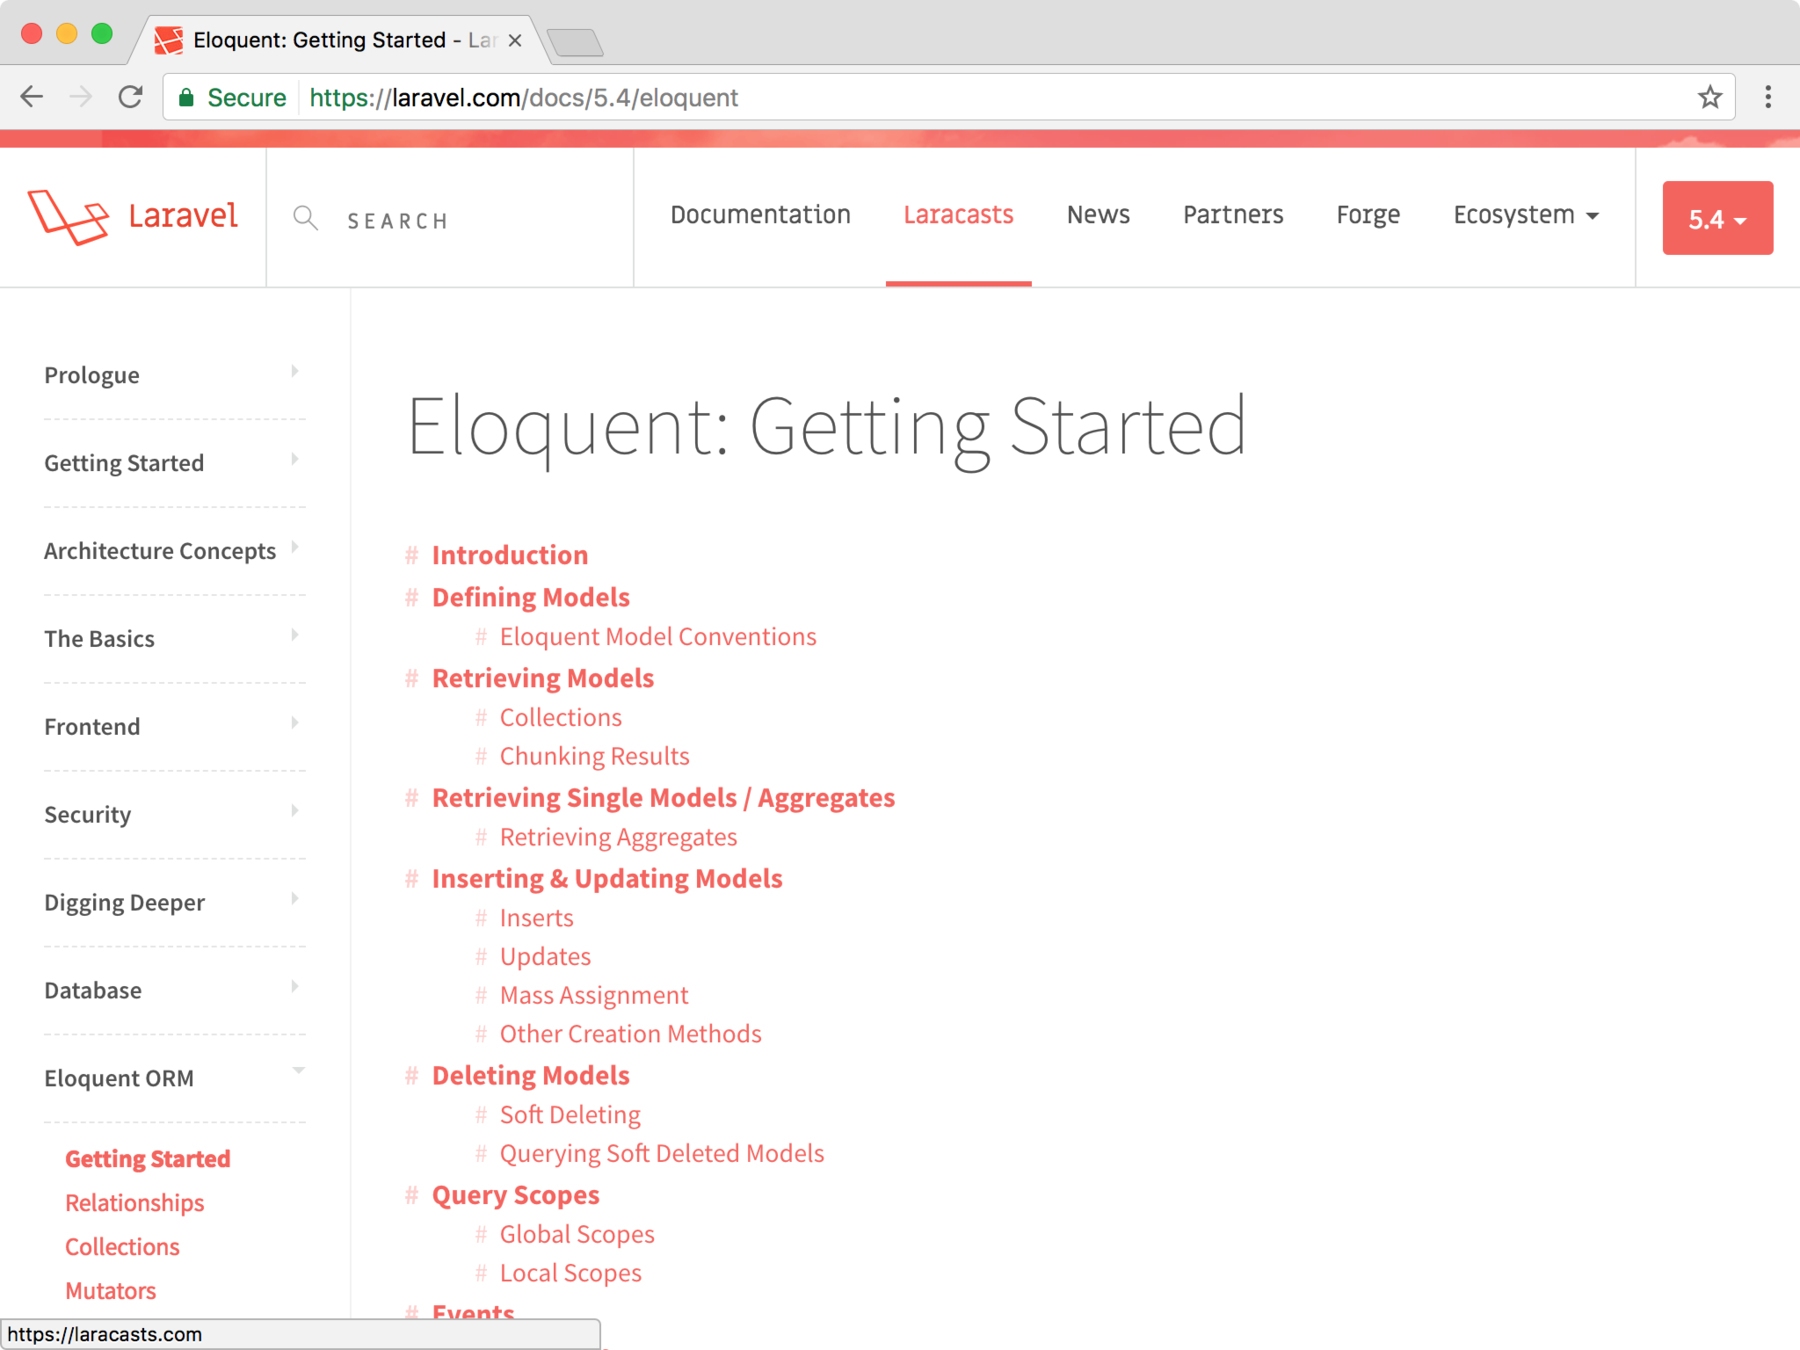Jump to Introduction section

click(x=510, y=555)
